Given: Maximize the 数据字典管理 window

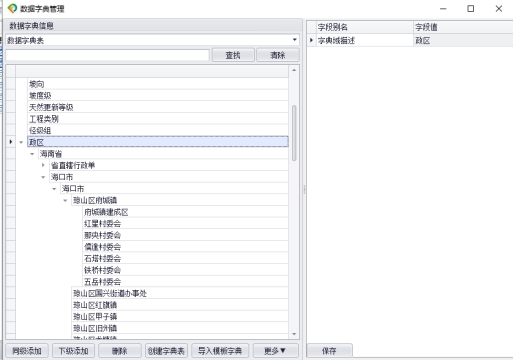Looking at the screenshot, I should tap(471, 9).
